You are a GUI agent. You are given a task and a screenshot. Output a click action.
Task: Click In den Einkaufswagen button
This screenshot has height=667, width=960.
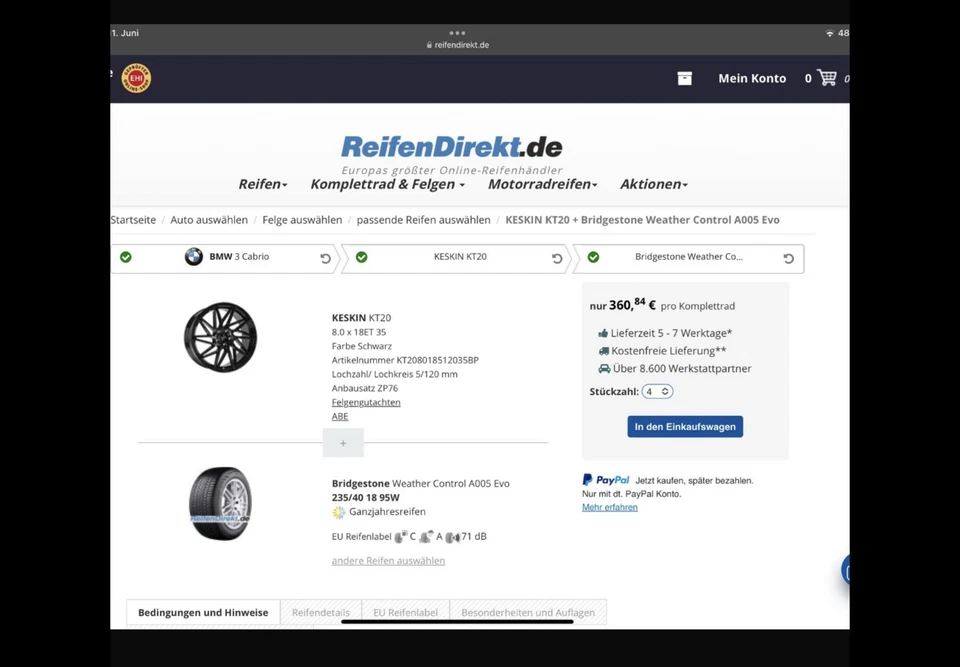[684, 426]
